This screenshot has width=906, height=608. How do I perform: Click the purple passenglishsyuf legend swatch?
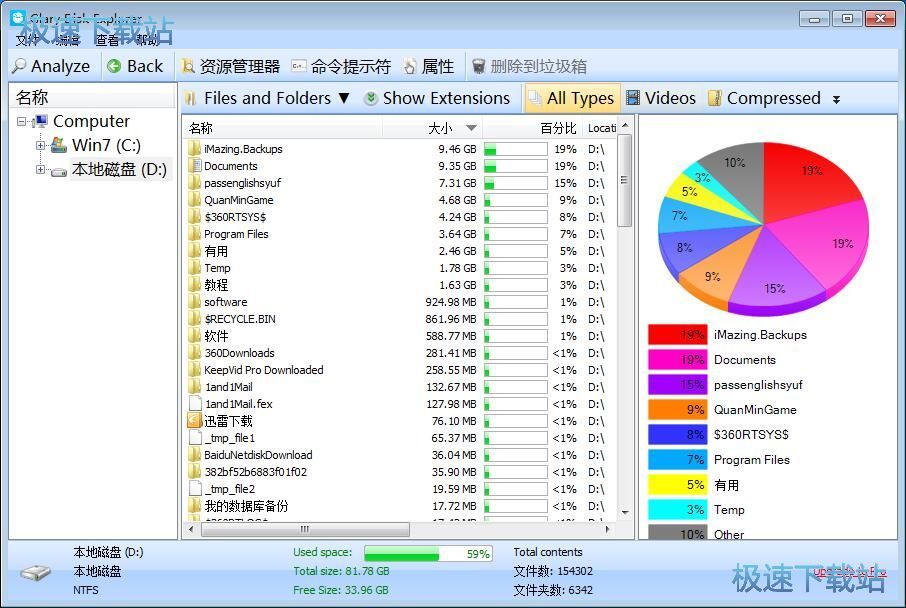(677, 385)
